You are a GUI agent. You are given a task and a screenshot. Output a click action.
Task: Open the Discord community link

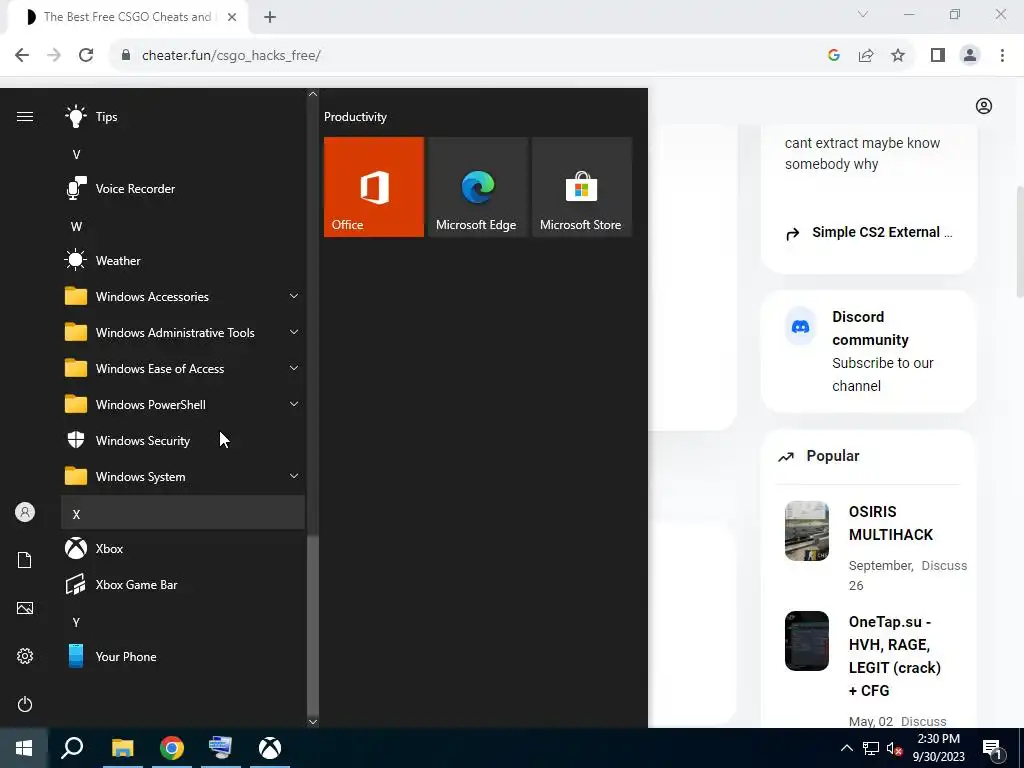(x=869, y=351)
